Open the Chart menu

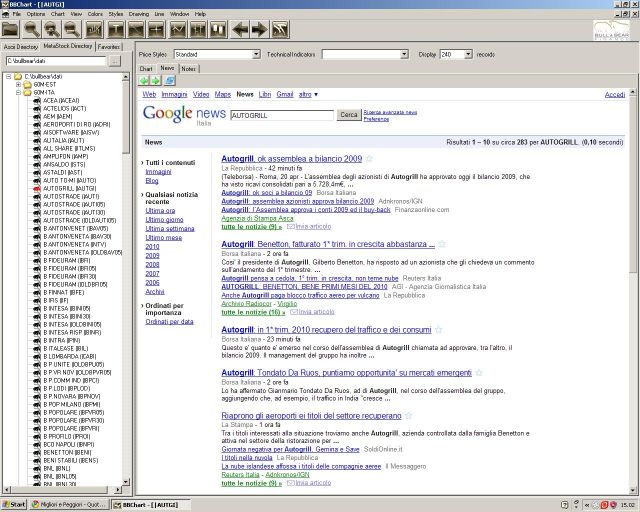[58, 14]
